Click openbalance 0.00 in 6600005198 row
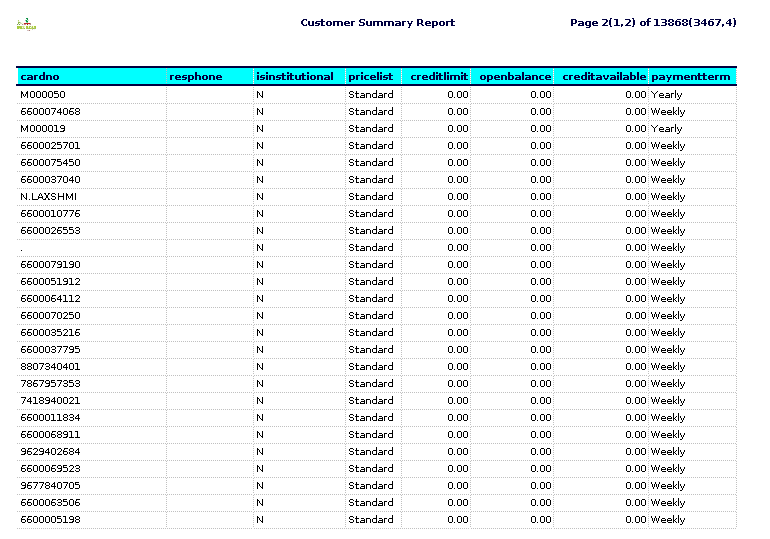Viewport: 770px width, 539px height. click(x=541, y=520)
